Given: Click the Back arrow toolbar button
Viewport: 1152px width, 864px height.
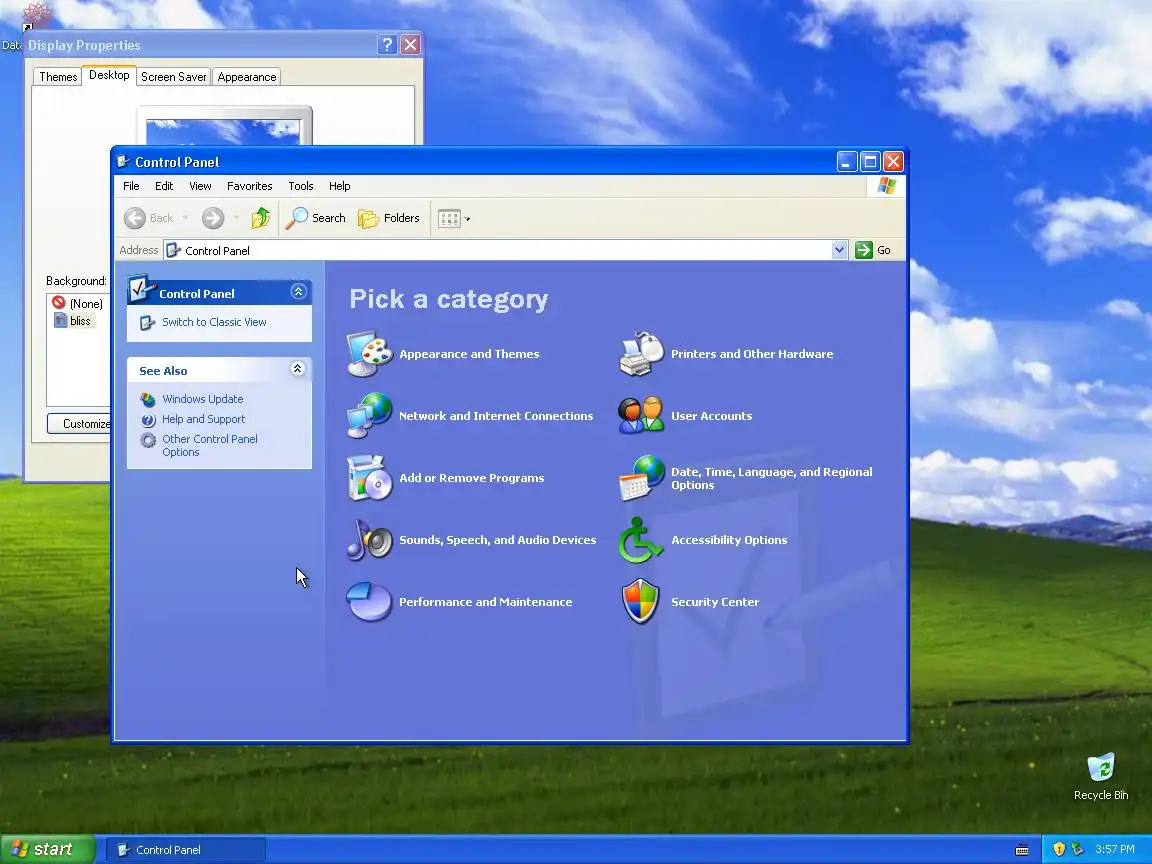Looking at the screenshot, I should click(x=148, y=218).
